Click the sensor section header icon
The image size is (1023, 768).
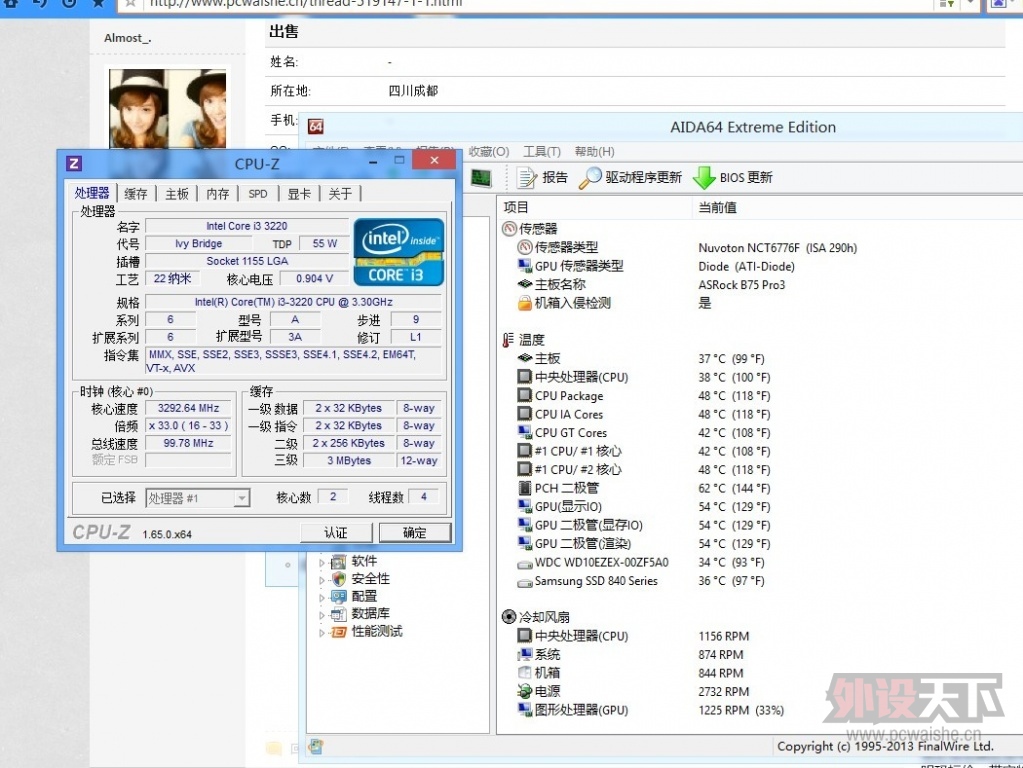pyautogui.click(x=509, y=228)
